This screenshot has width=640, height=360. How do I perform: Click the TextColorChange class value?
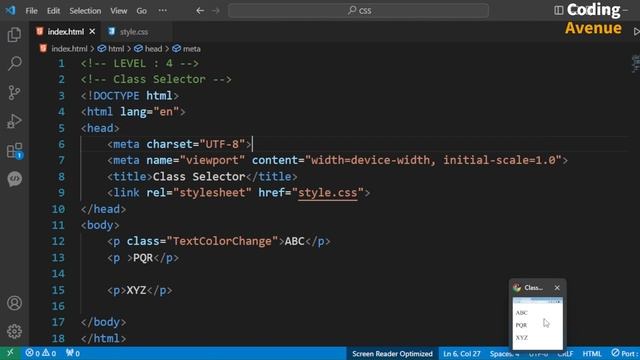[222, 241]
